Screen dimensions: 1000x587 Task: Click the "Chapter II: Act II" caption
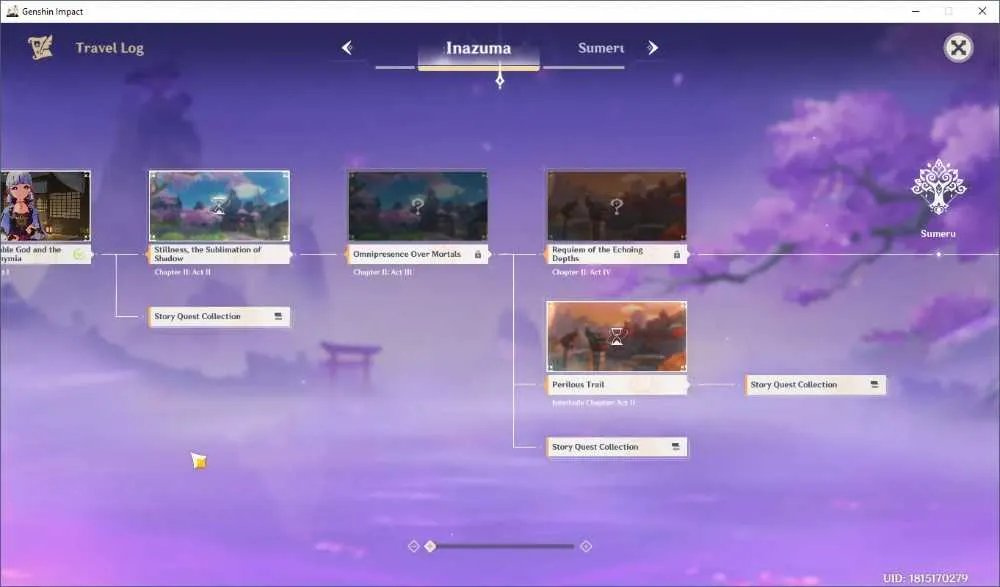coord(182,272)
